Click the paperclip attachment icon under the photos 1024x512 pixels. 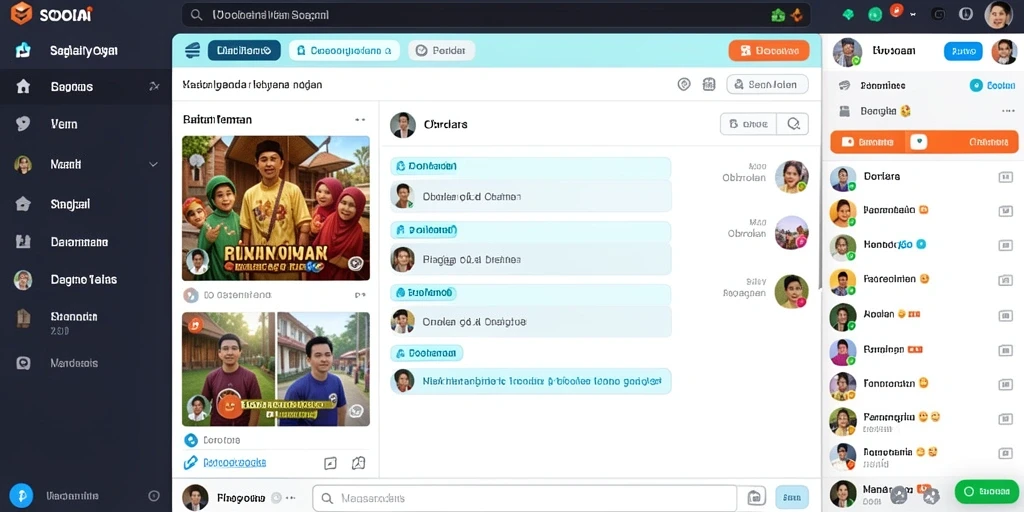tap(190, 463)
